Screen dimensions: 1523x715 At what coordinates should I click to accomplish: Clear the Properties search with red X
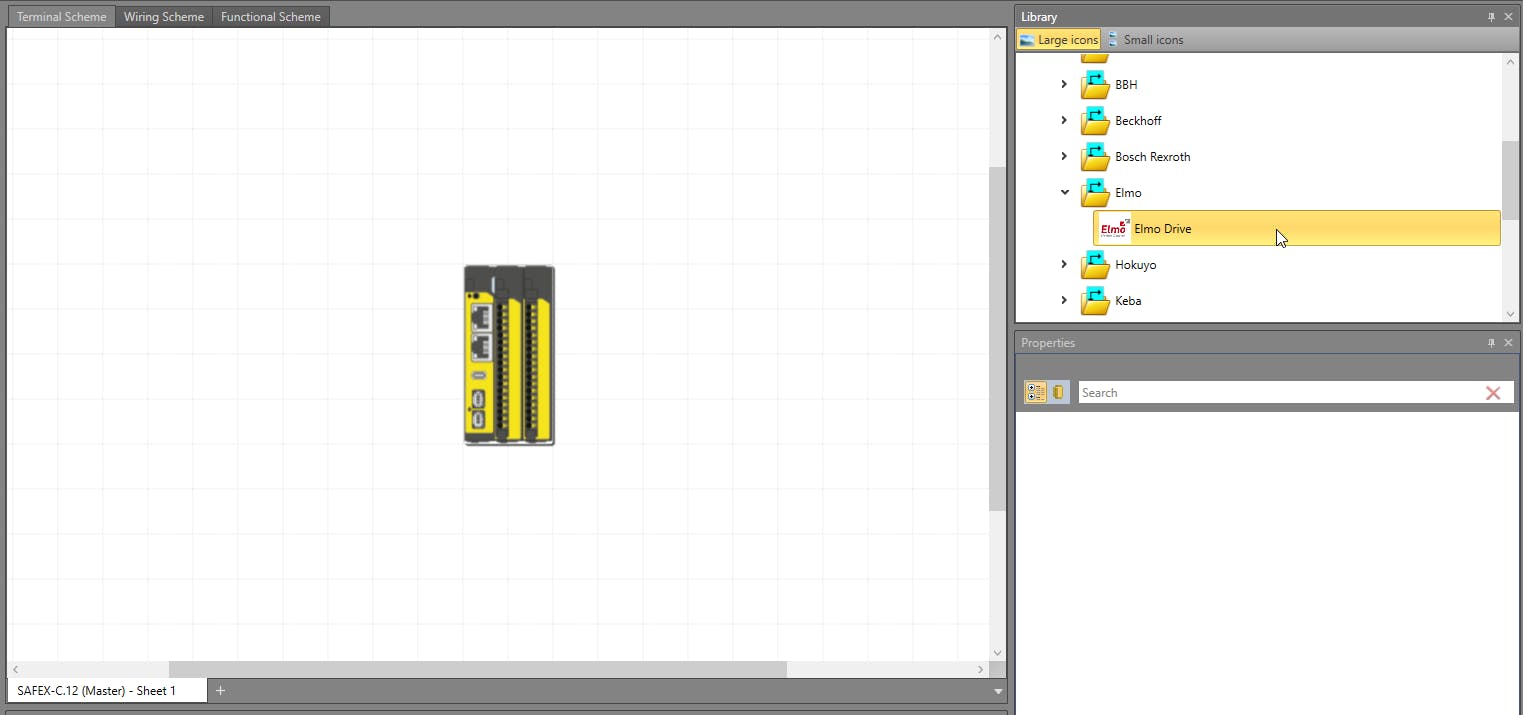click(x=1493, y=393)
